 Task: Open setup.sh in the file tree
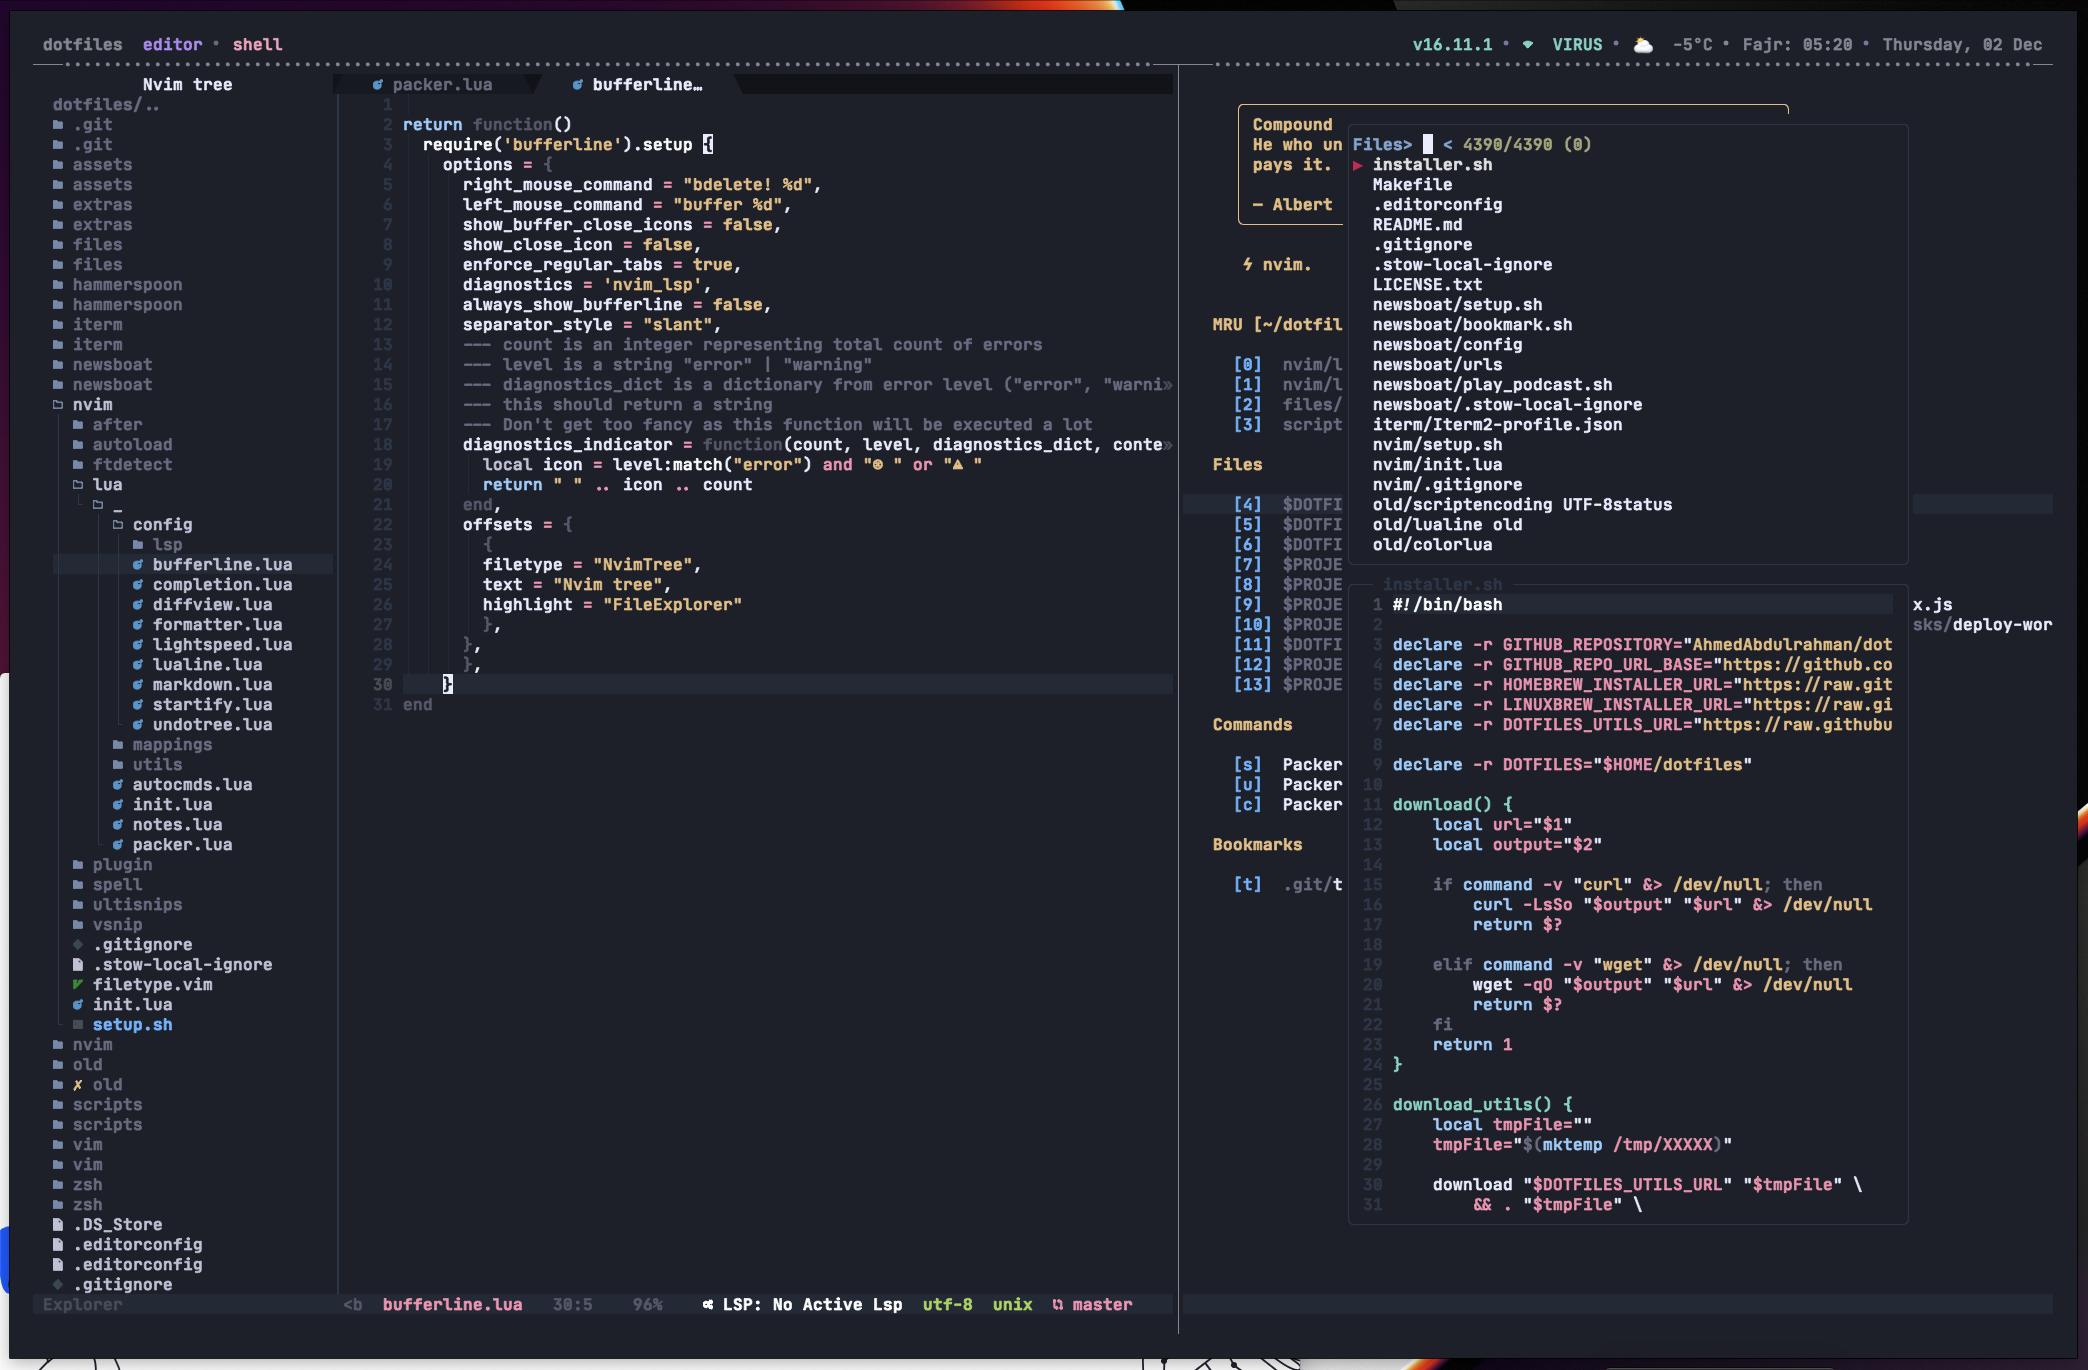click(132, 1025)
